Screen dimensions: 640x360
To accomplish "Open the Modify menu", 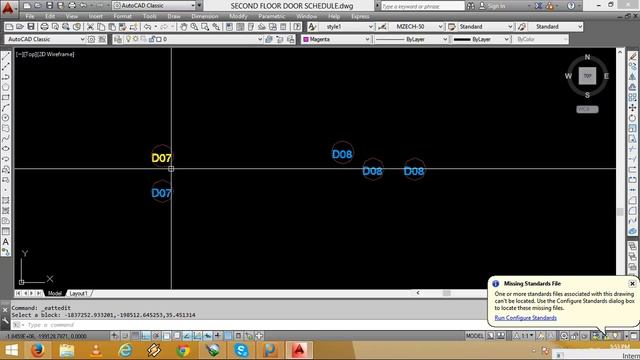I will [x=238, y=16].
